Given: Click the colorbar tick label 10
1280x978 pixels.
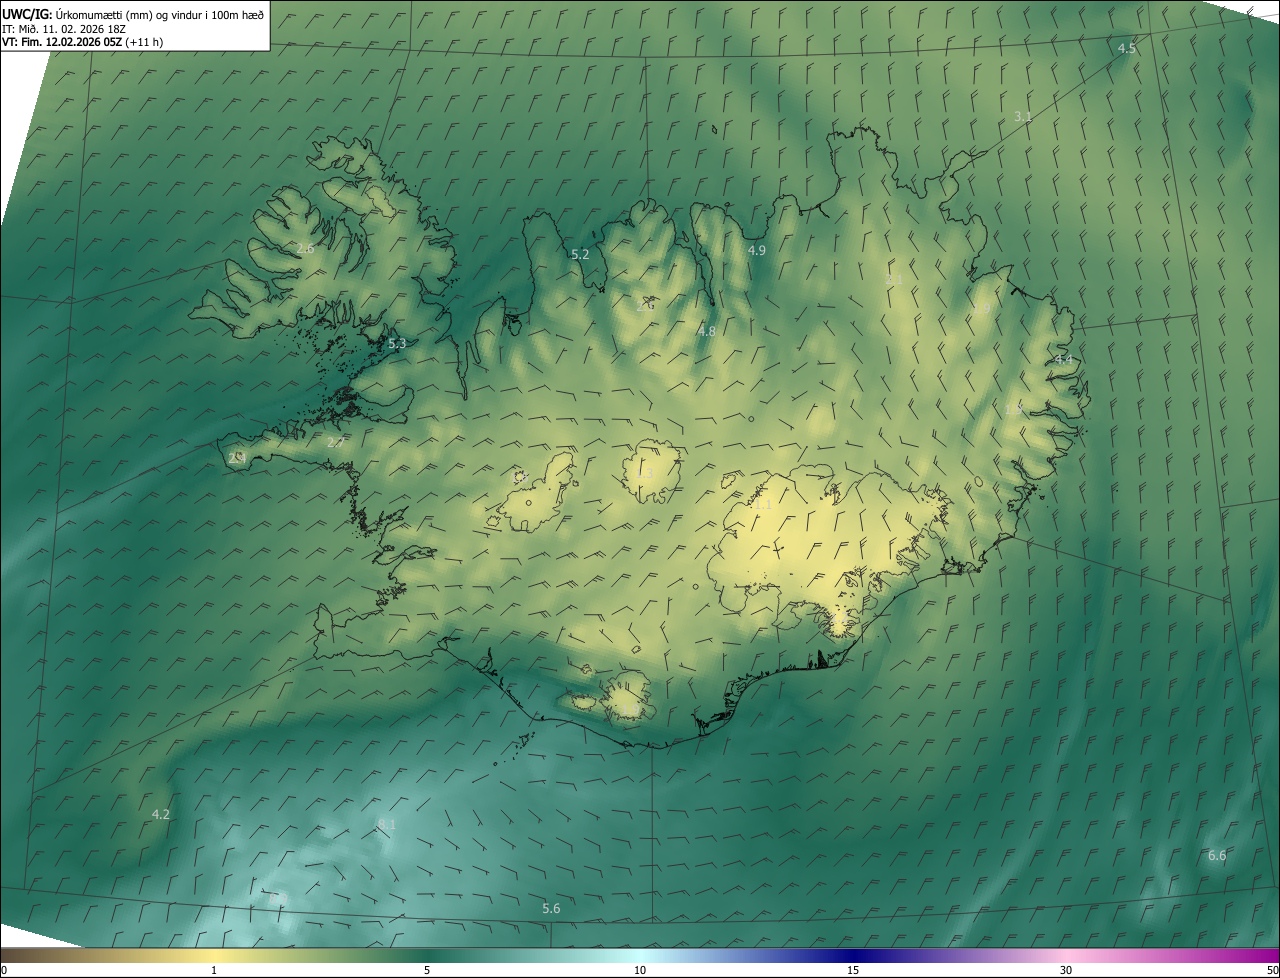Looking at the screenshot, I should [640, 970].
